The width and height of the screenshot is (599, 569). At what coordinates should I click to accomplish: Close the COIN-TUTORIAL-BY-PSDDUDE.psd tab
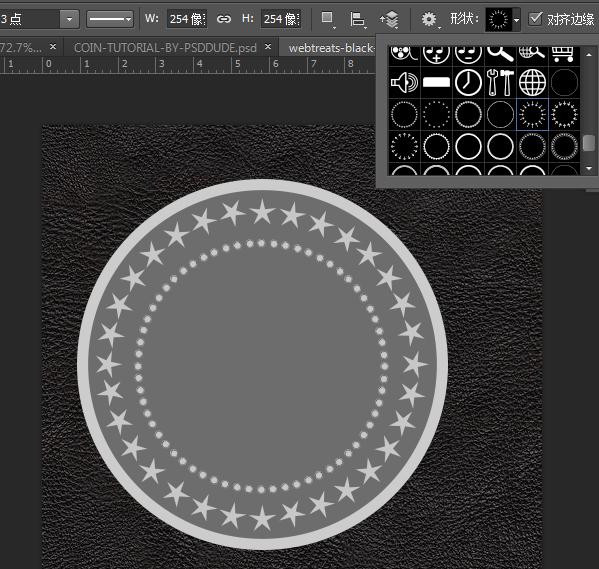tap(268, 47)
